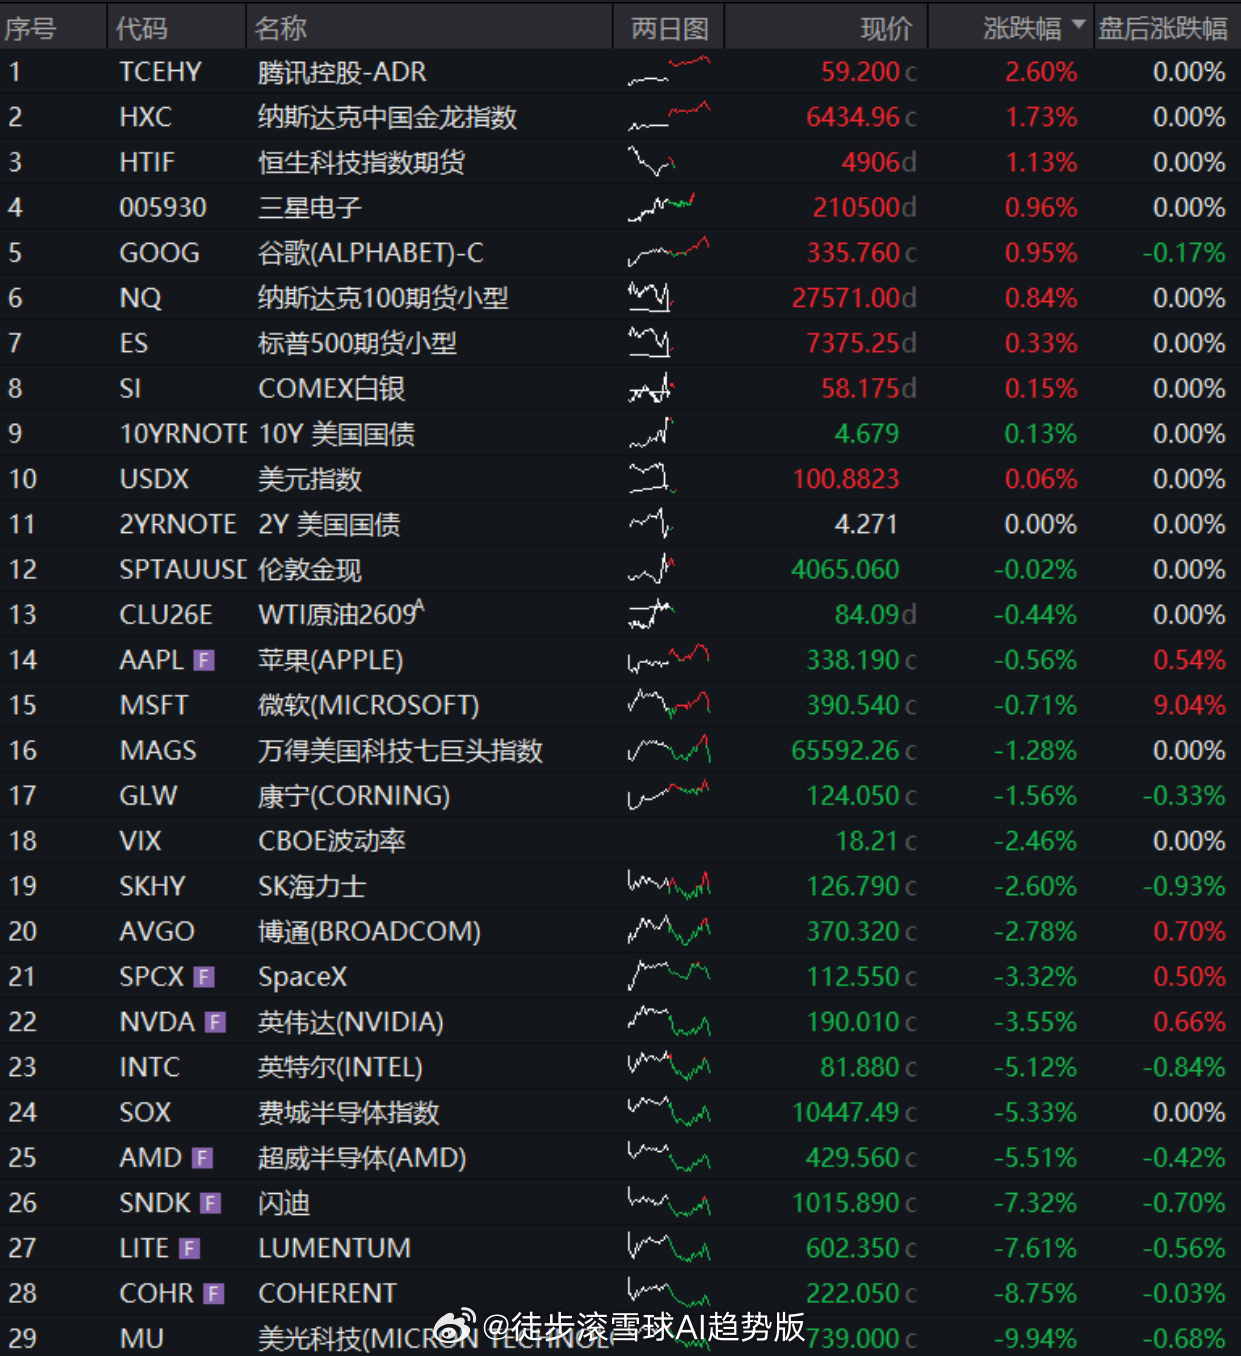Viewport: 1241px width, 1356px height.
Task: Open HXC two-day mini chart
Action: 669,117
